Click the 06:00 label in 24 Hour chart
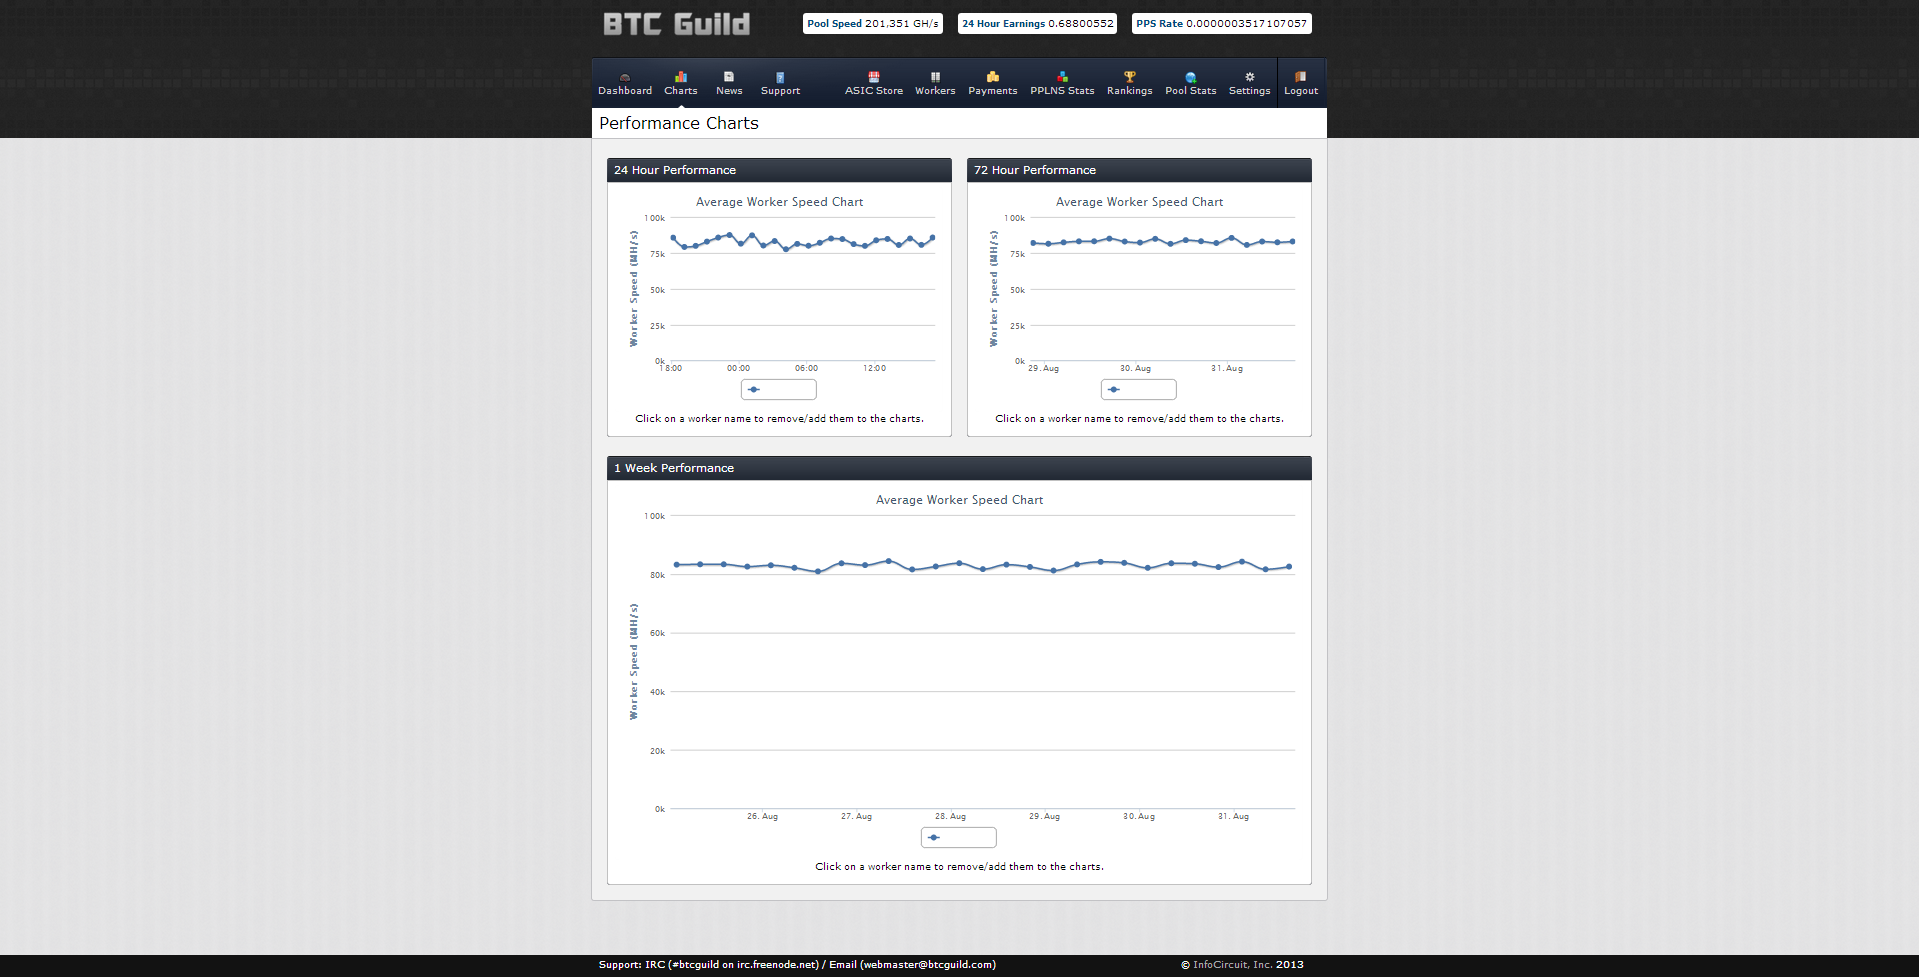Viewport: 1919px width, 977px height. pos(806,369)
